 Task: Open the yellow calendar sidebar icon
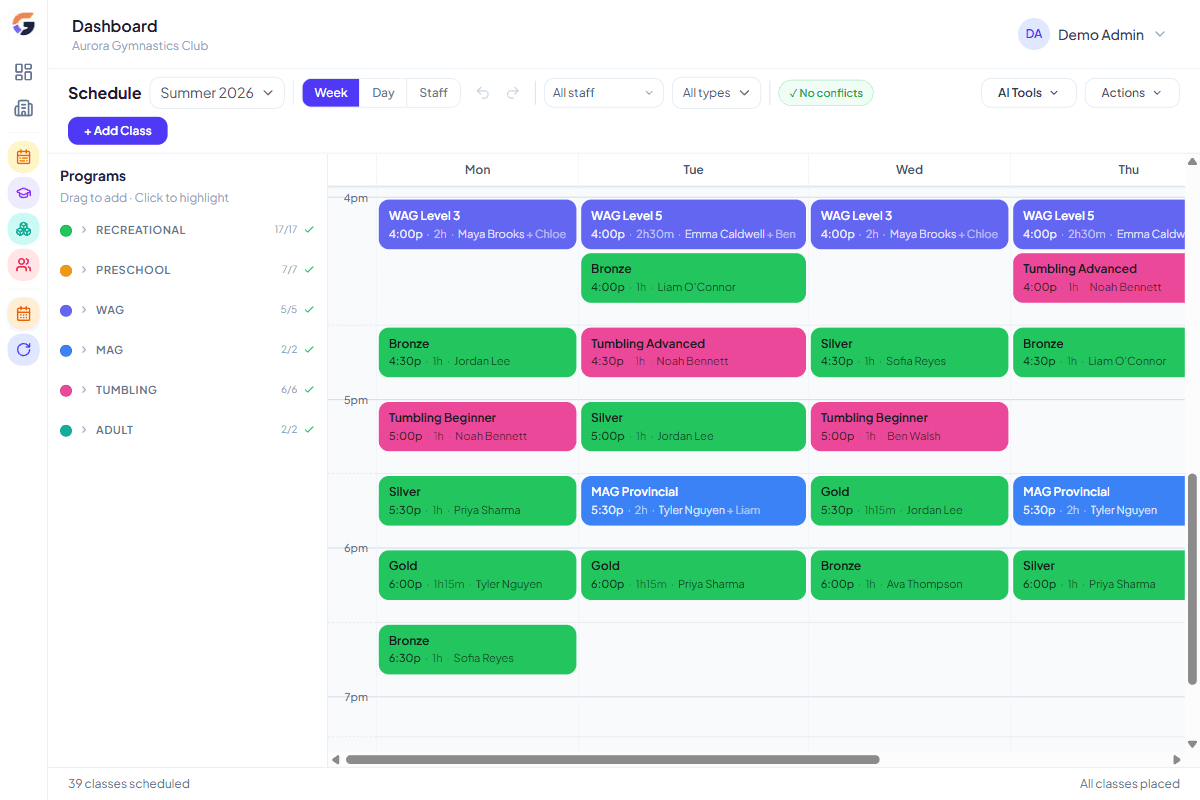(24, 157)
